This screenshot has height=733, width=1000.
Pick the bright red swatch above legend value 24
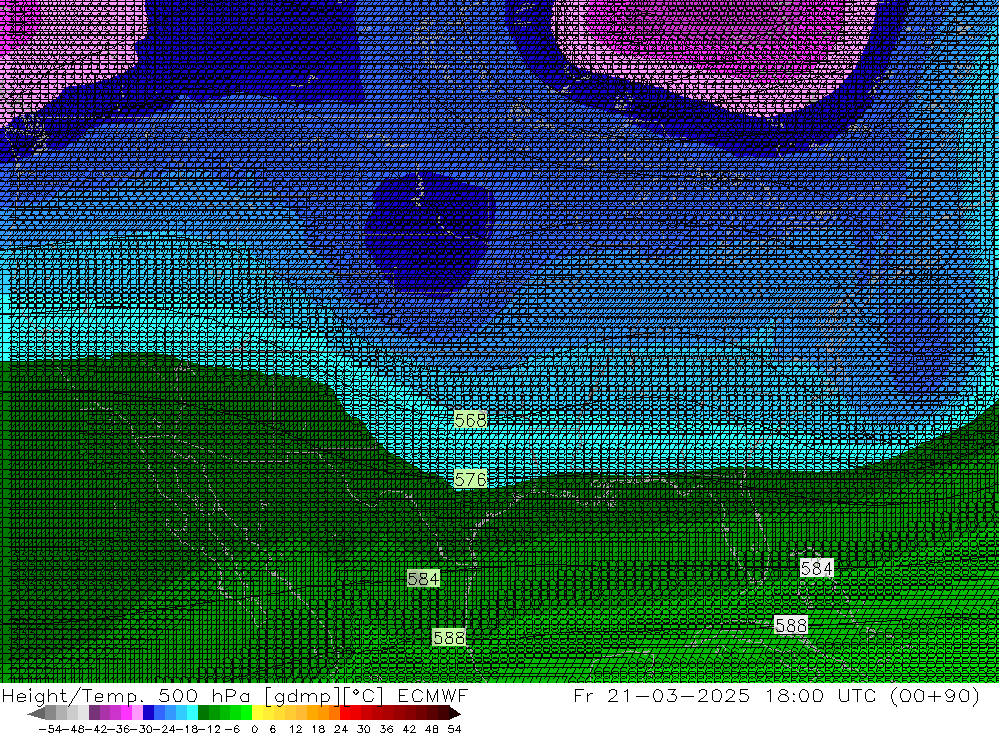point(345,713)
